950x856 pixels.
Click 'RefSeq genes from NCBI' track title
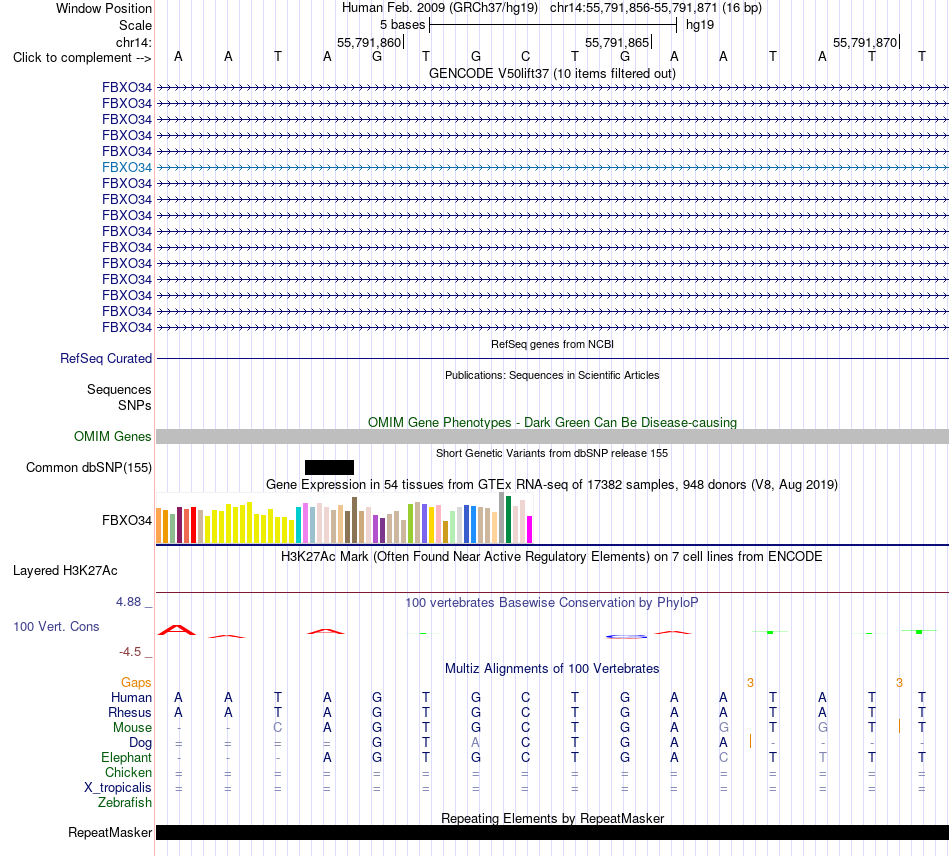click(552, 344)
